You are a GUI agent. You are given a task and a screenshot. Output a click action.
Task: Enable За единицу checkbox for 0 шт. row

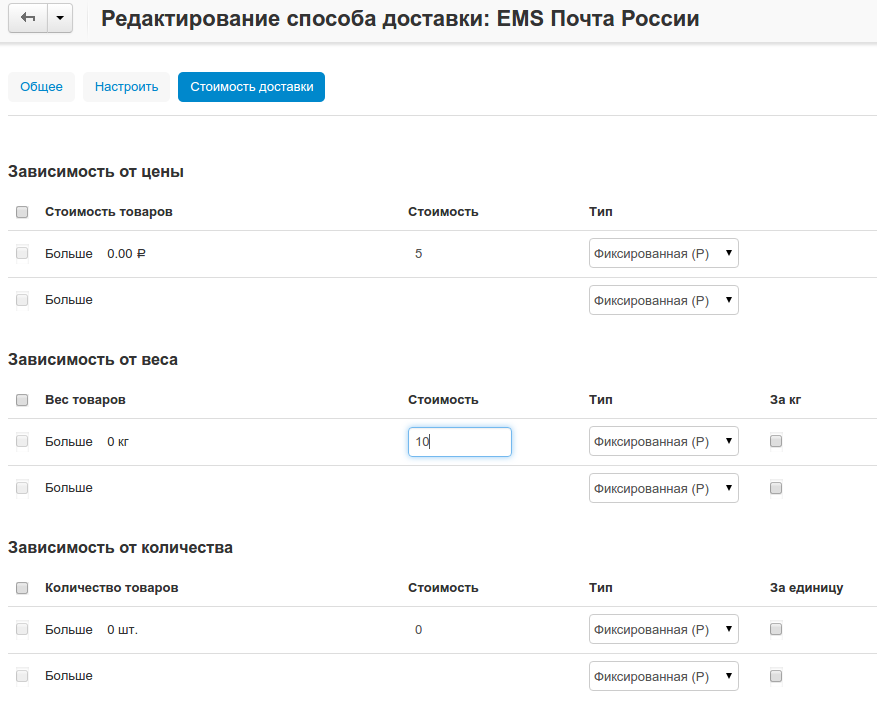pos(776,629)
